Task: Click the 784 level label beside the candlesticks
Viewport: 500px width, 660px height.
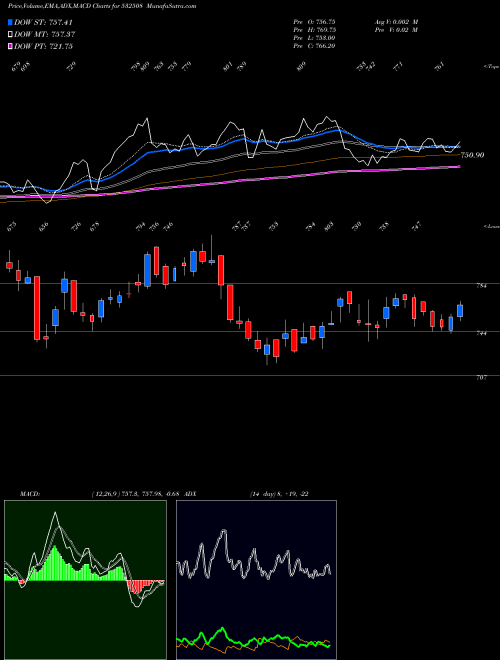Action: coord(481,286)
